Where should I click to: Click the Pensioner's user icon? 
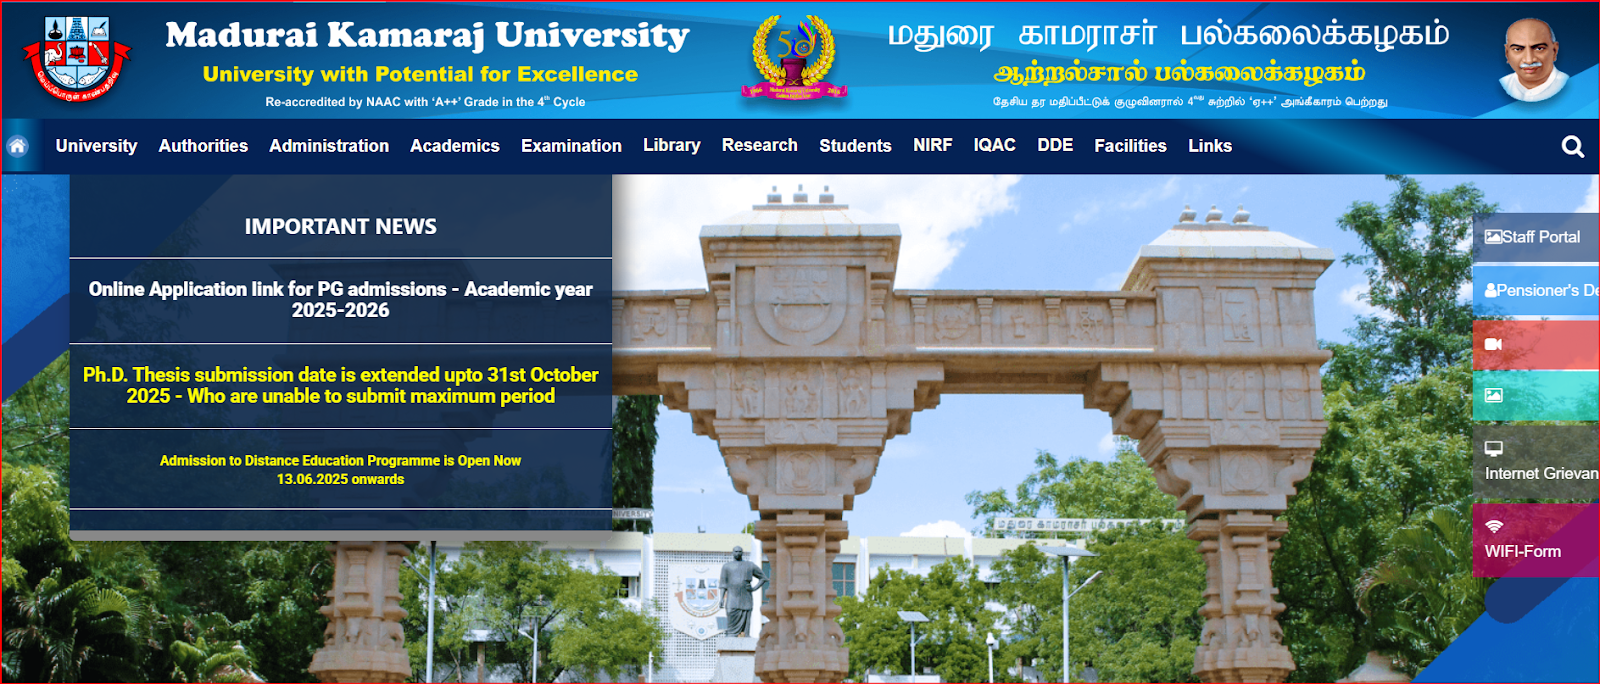pyautogui.click(x=1491, y=290)
